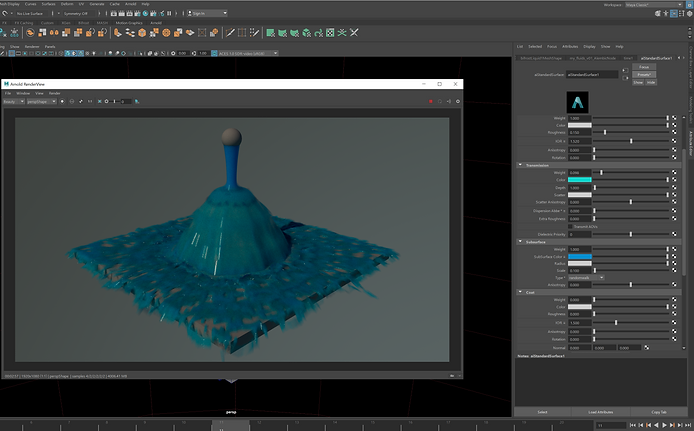
Task: Click the red stop render icon in RenderView
Action: click(431, 101)
